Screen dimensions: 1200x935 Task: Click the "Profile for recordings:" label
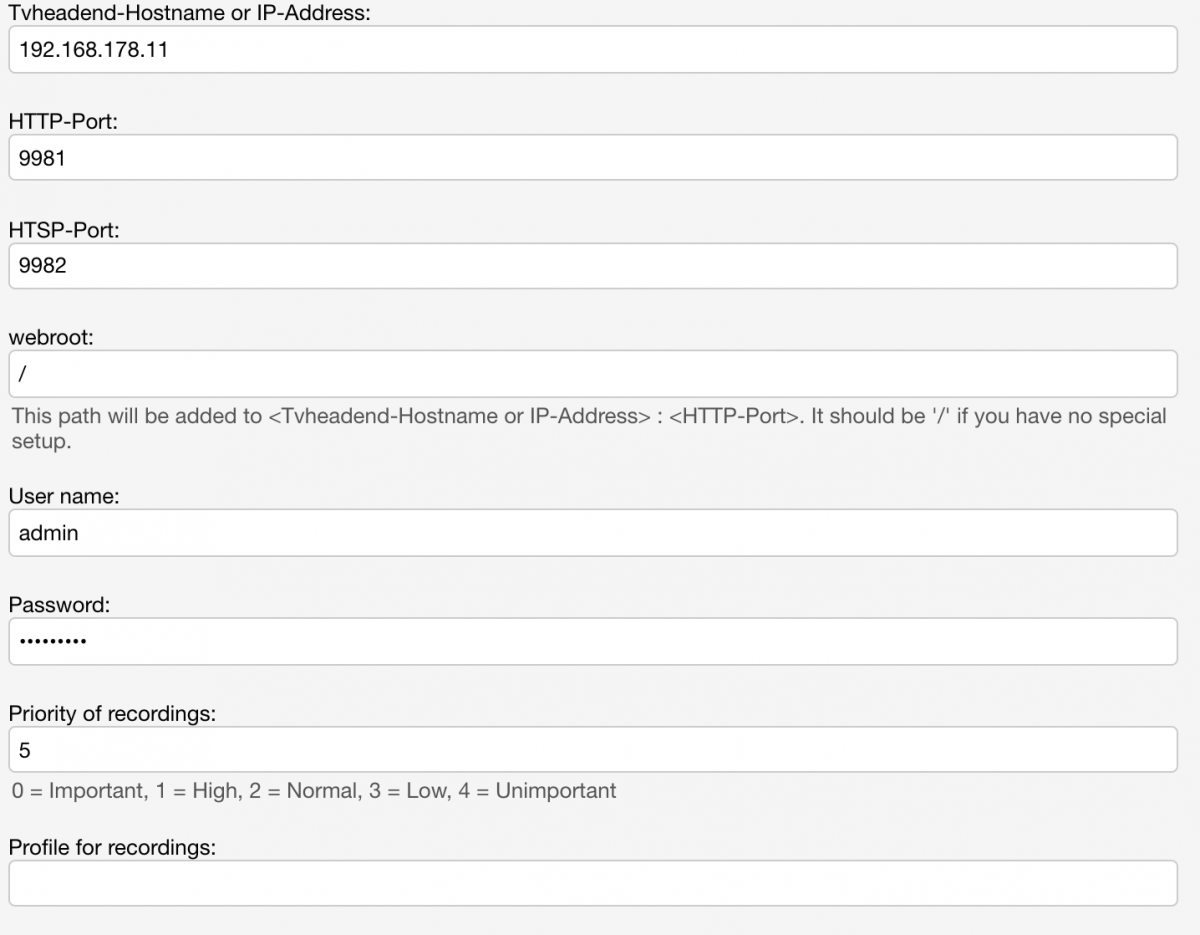[x=112, y=847]
